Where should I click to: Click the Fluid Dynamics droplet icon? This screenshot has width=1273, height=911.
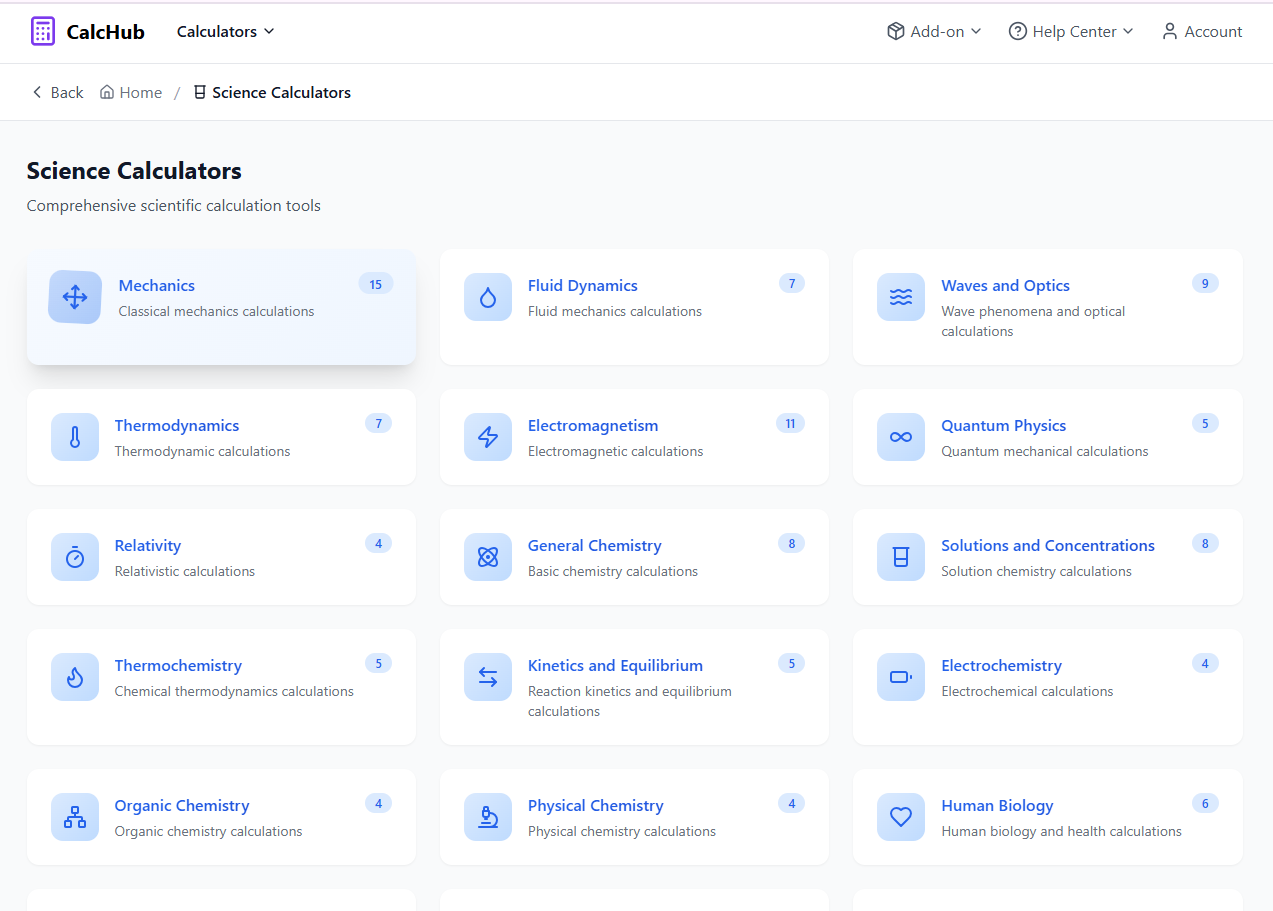pyautogui.click(x=488, y=297)
